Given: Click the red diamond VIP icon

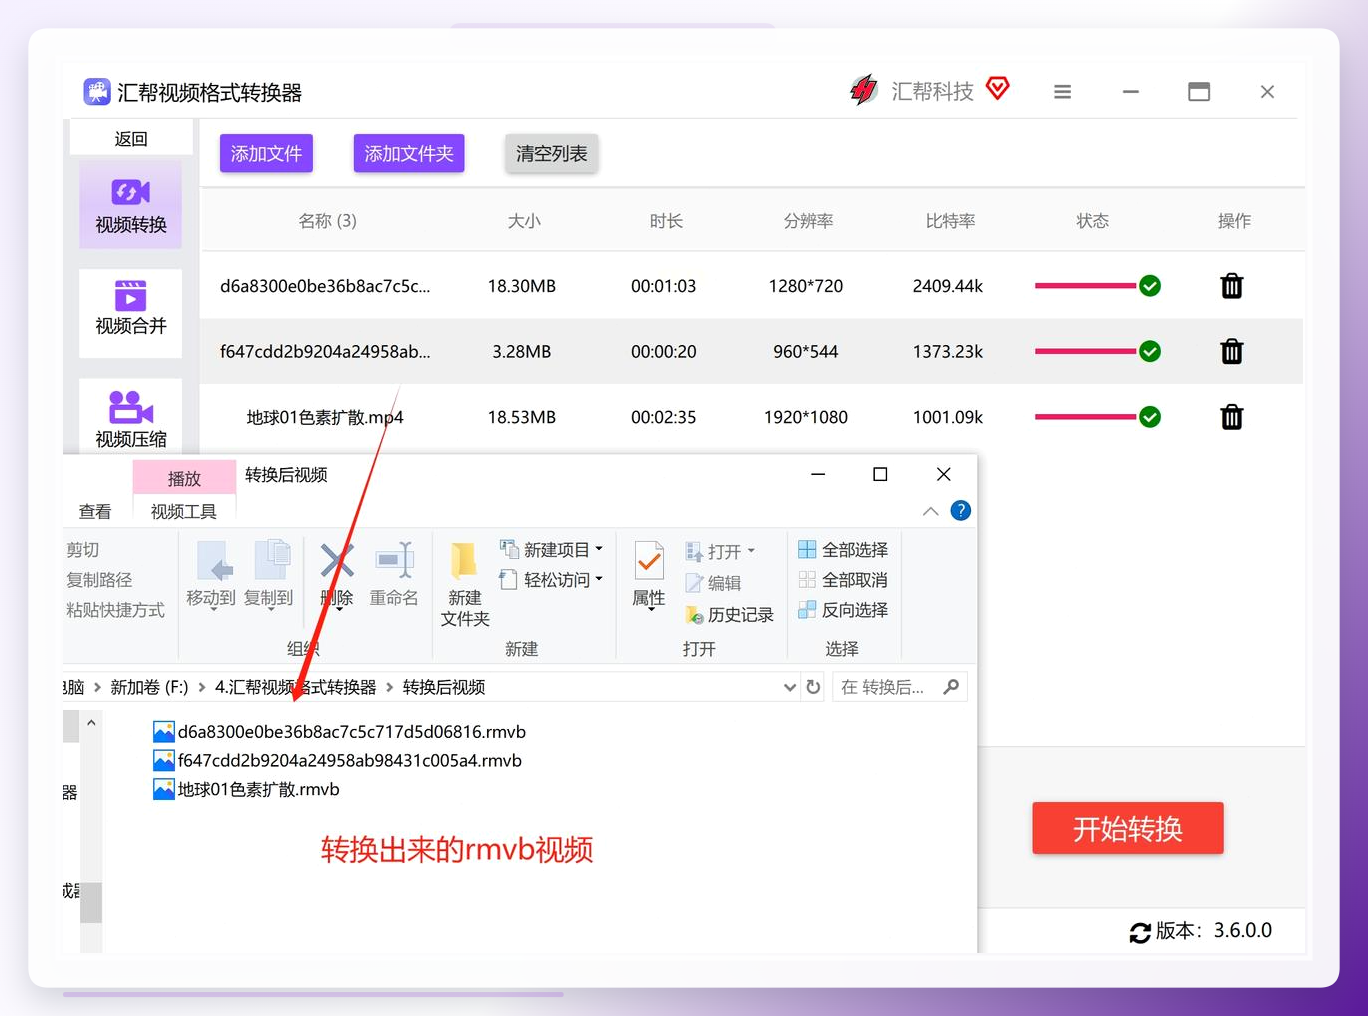Looking at the screenshot, I should coord(997,88).
